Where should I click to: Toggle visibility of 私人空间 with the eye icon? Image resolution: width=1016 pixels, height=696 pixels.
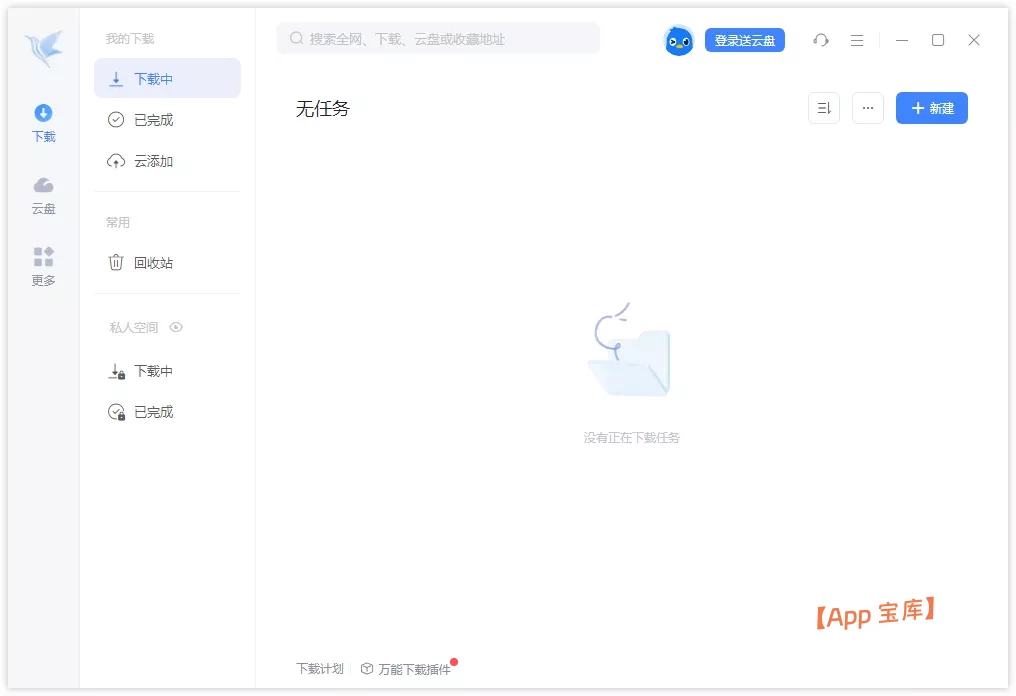(x=176, y=327)
